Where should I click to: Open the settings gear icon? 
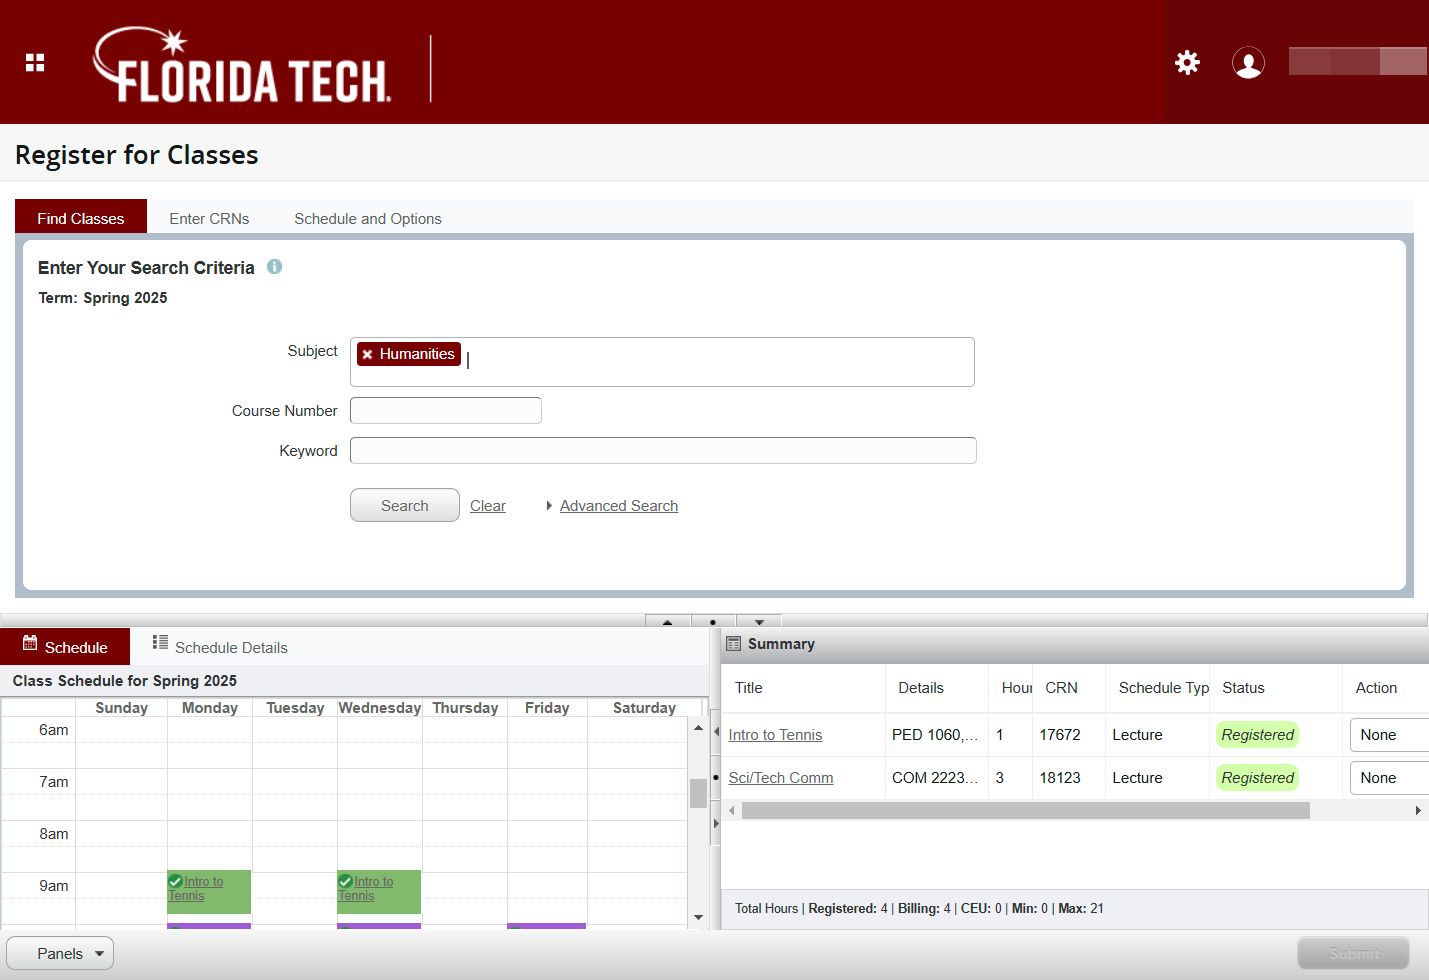1187,63
